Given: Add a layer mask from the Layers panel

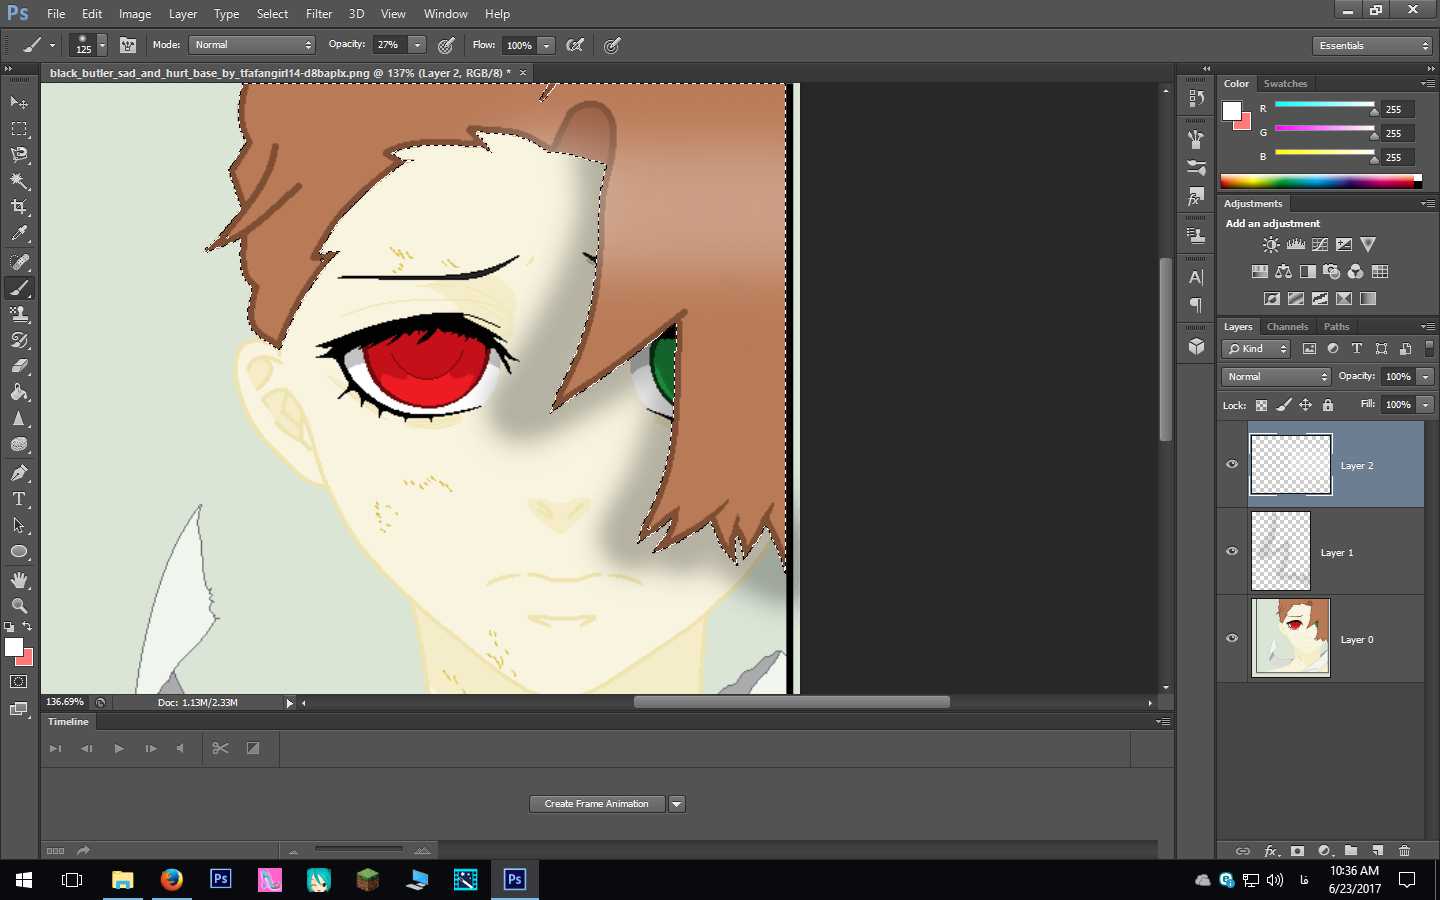Looking at the screenshot, I should (x=1297, y=851).
